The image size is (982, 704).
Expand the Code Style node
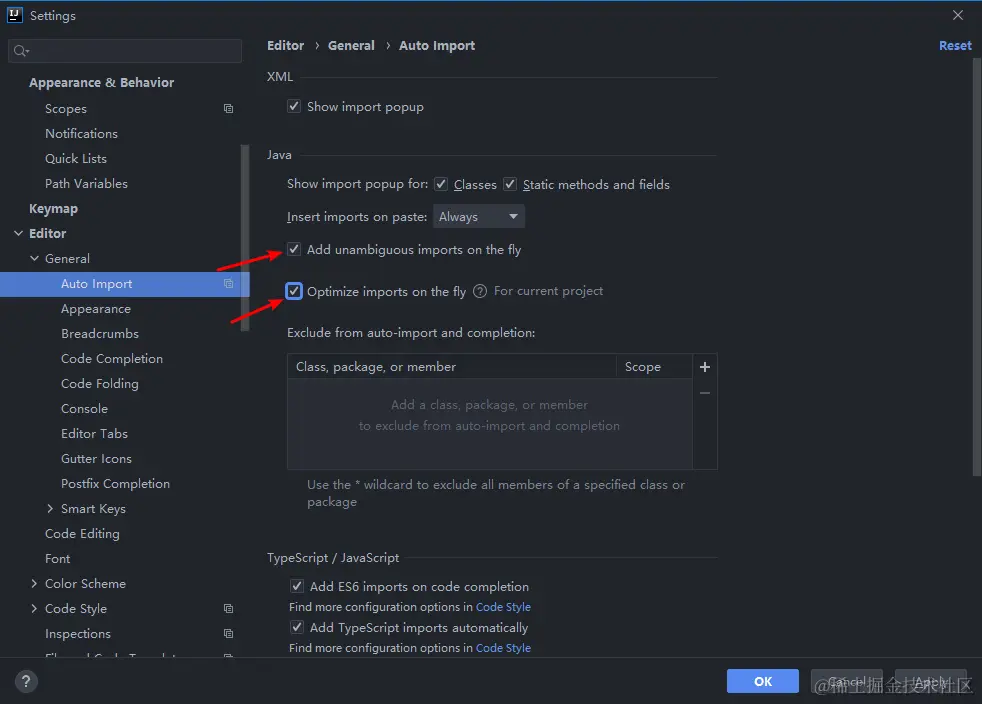point(34,609)
